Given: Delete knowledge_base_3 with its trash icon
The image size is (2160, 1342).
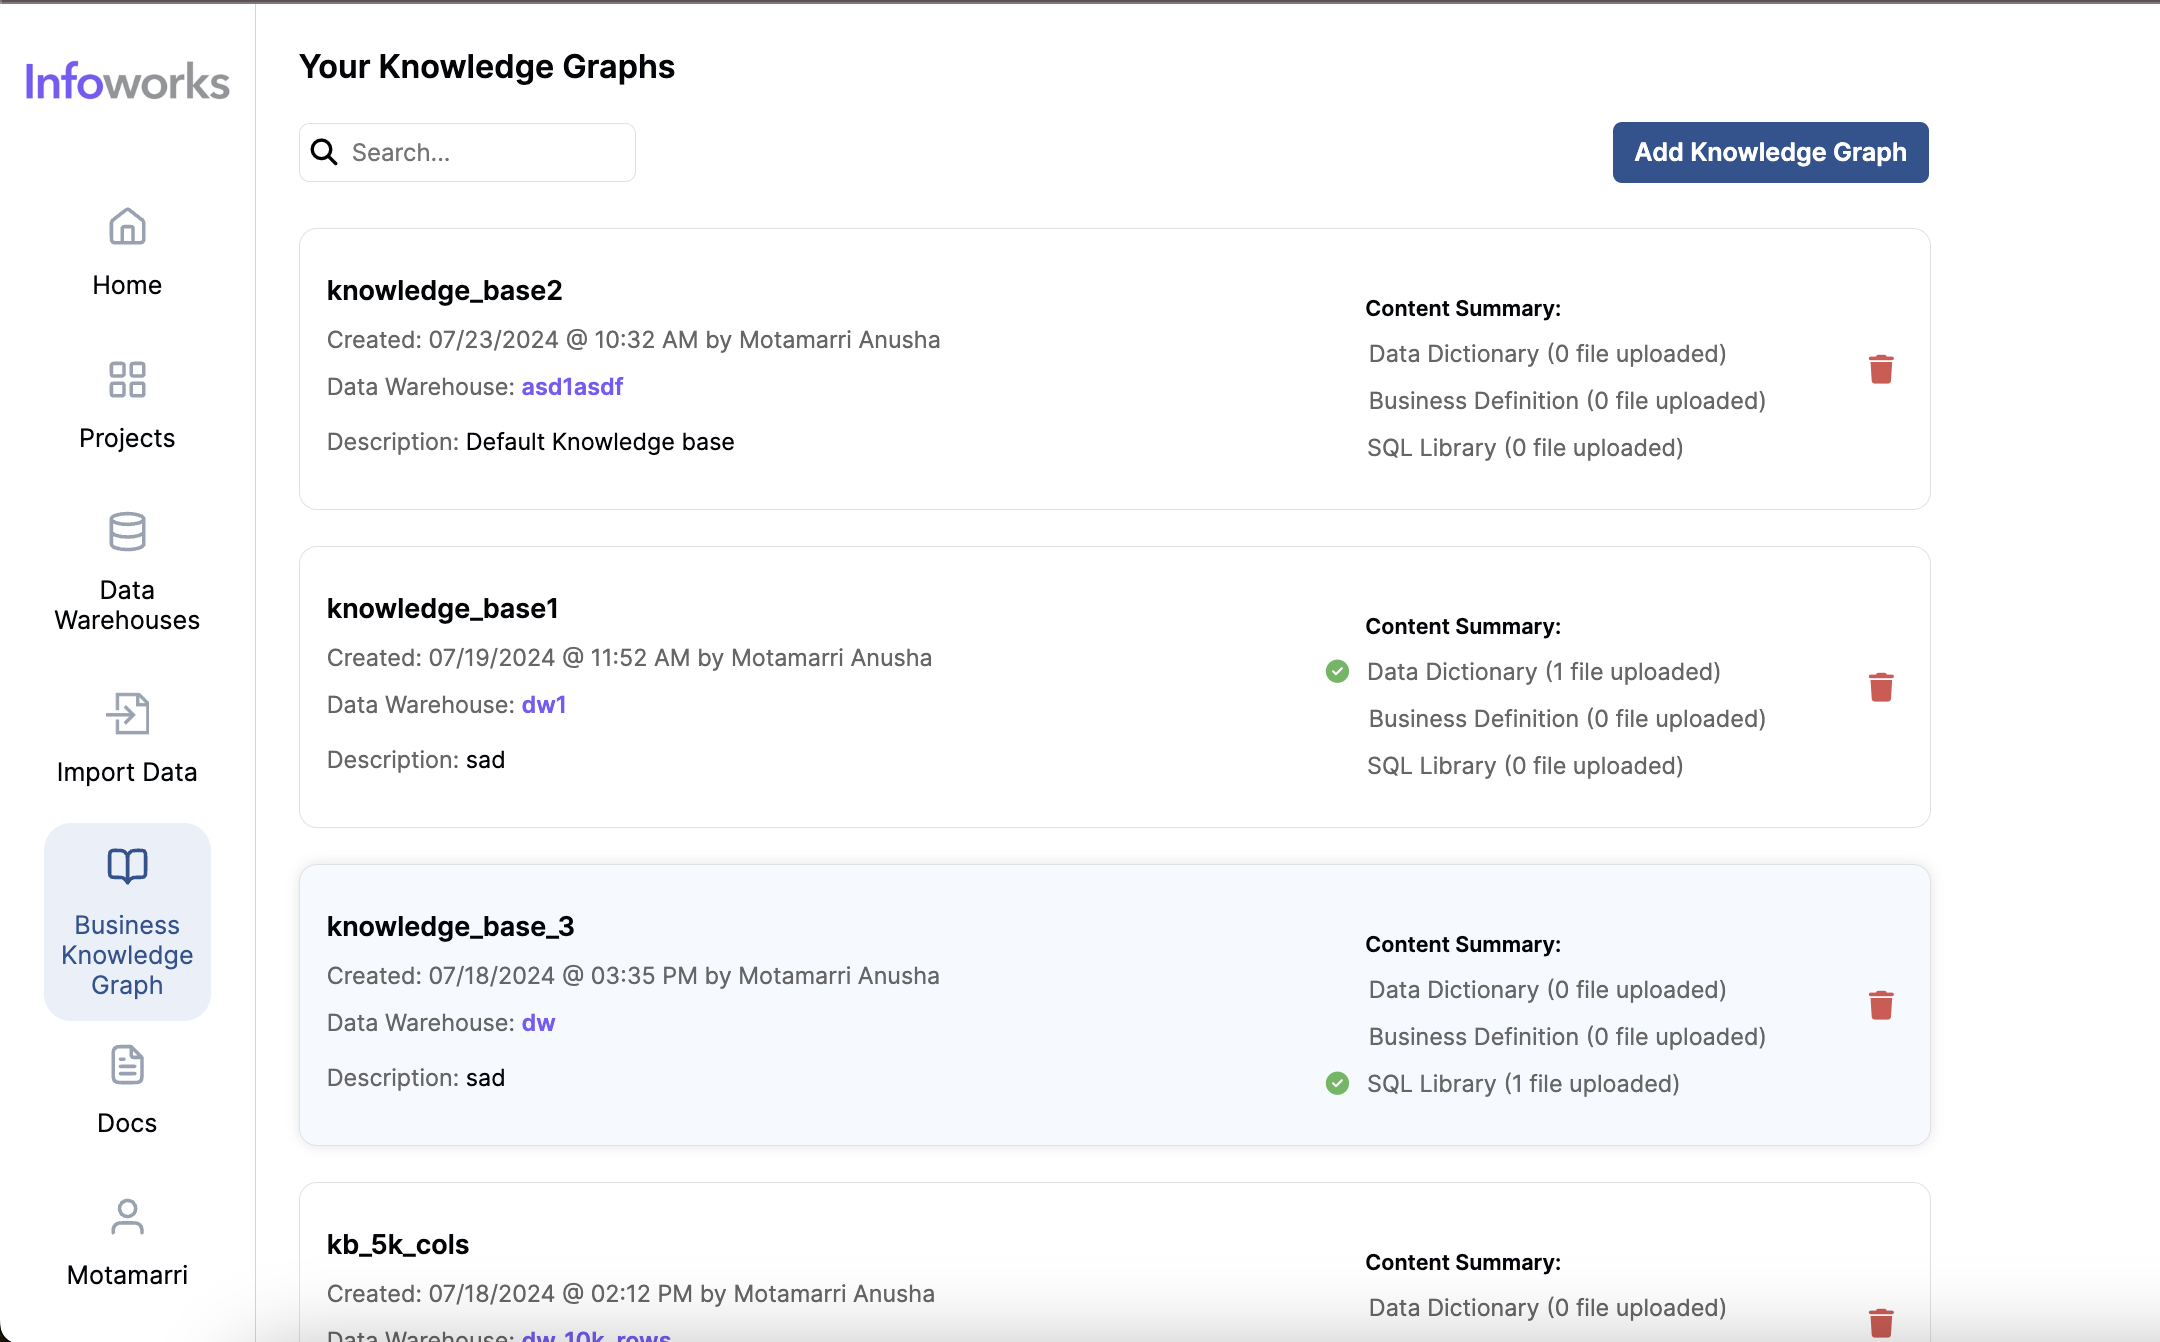Looking at the screenshot, I should click(1881, 1005).
